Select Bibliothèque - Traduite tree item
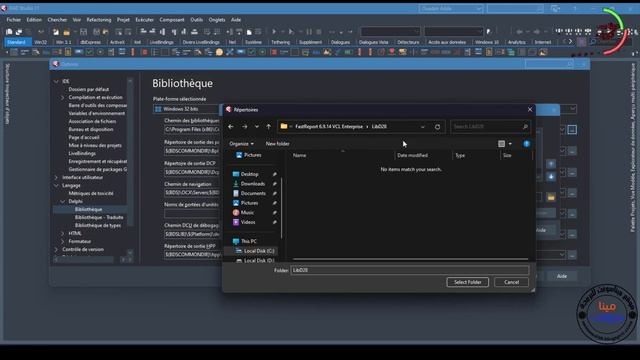The width and height of the screenshot is (640, 360). coord(99,218)
